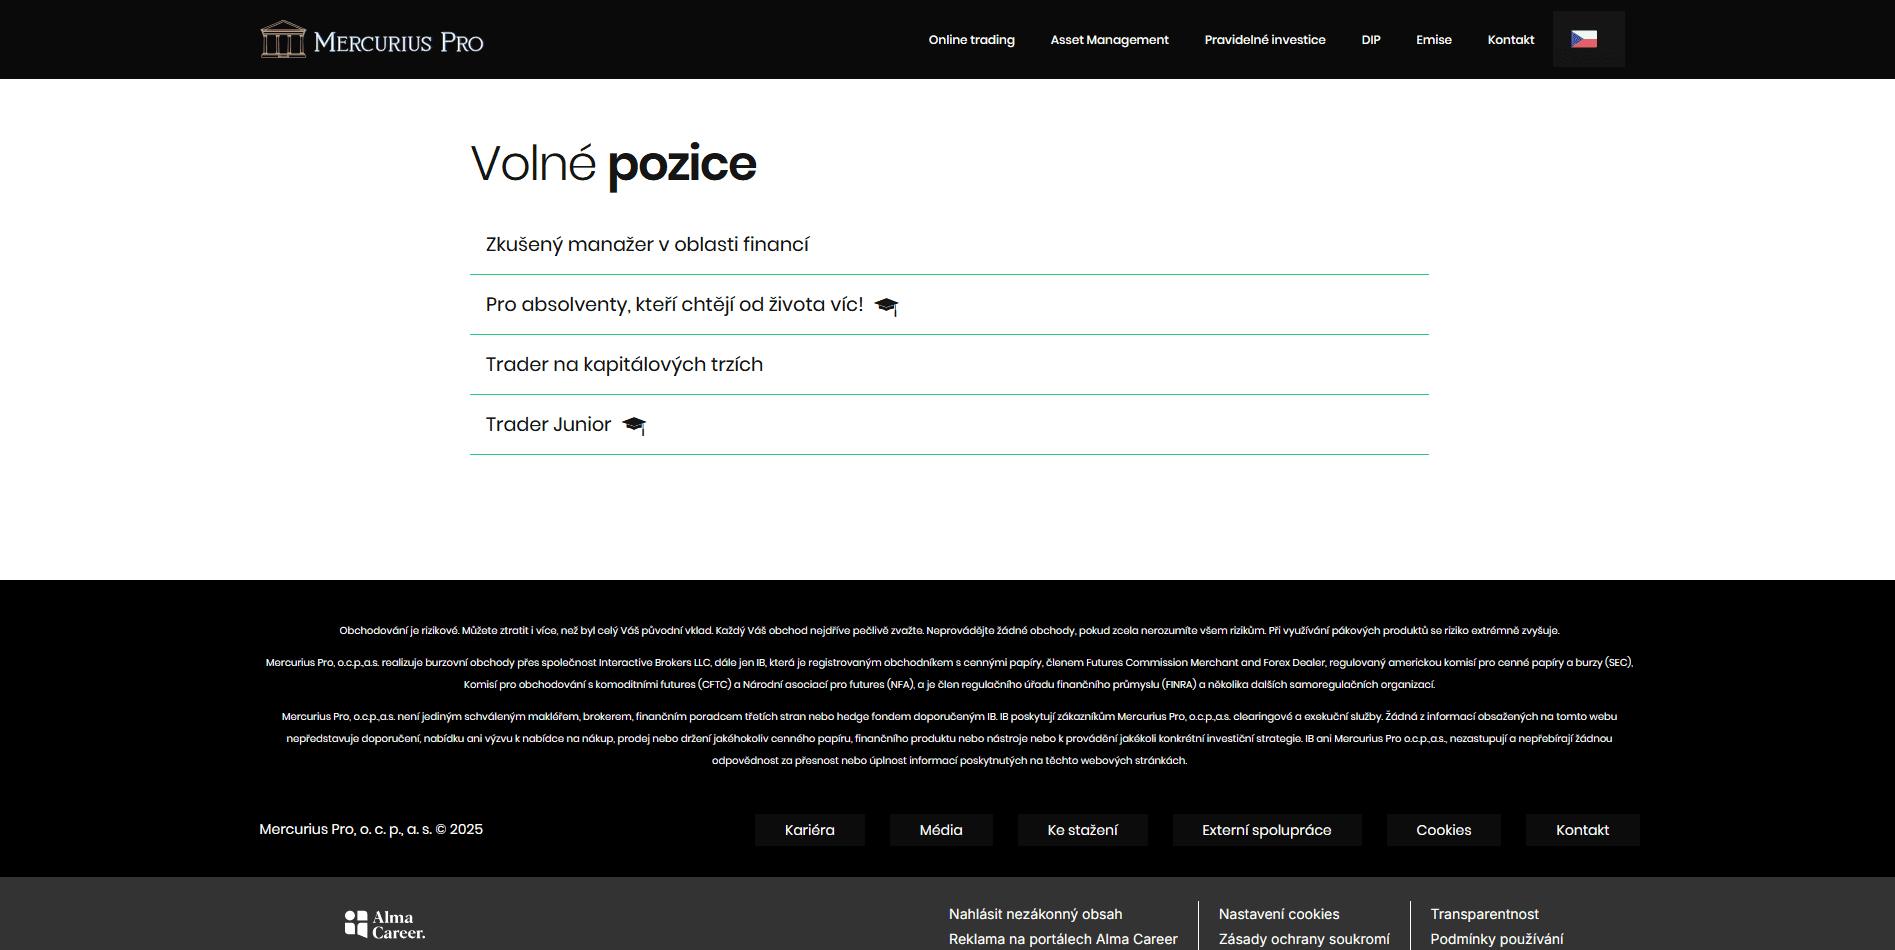Viewport: 1895px width, 950px height.
Task: Open the Média footer button
Action: 940,830
